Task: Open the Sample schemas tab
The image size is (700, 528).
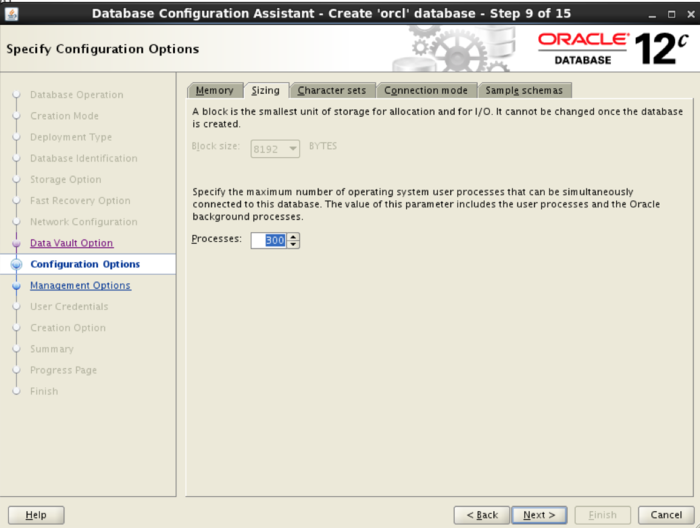Action: [524, 90]
